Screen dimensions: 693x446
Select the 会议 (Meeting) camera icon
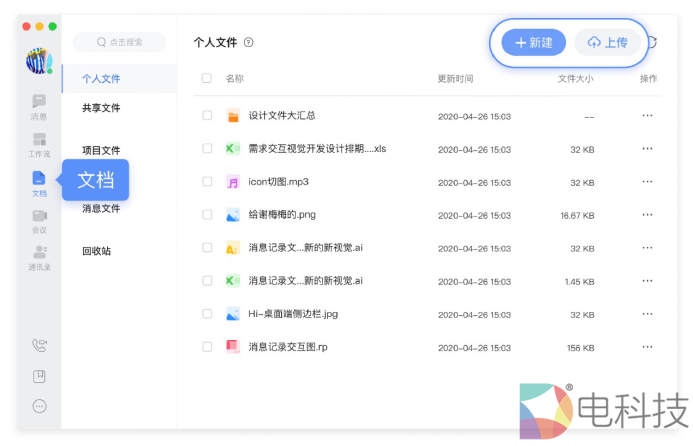click(39, 218)
